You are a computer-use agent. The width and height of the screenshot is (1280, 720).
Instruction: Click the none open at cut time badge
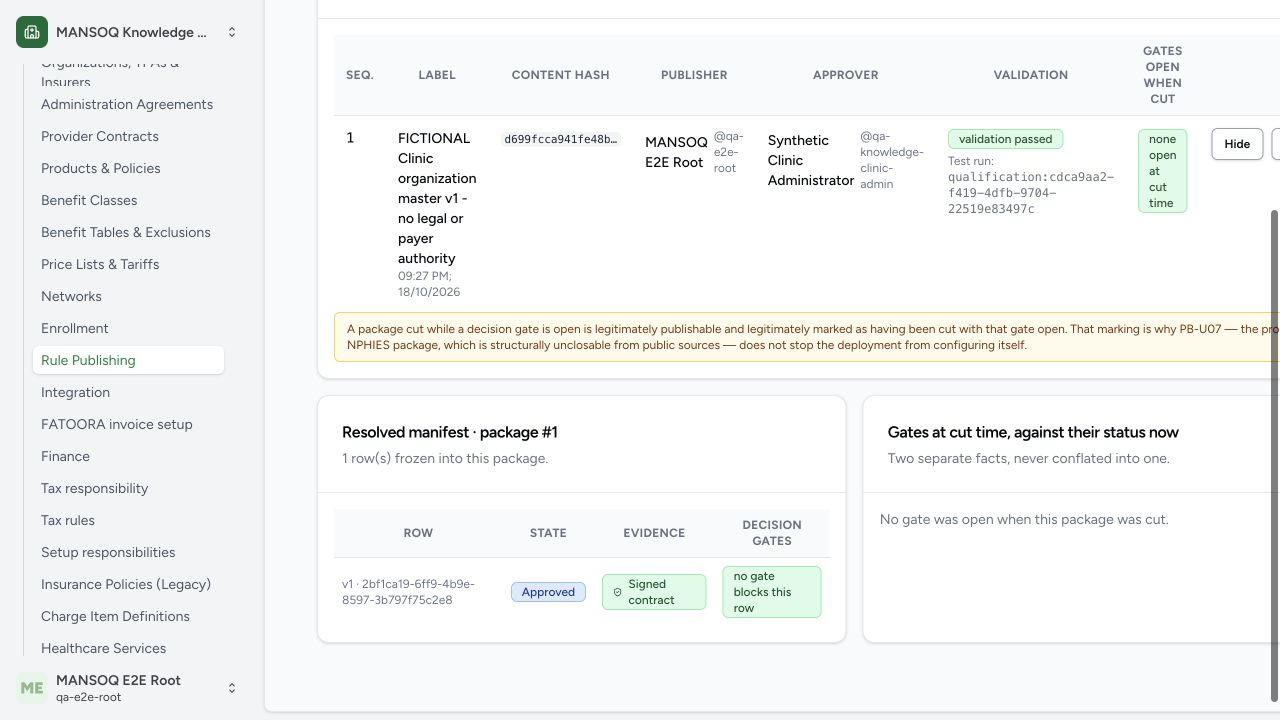pos(1162,171)
